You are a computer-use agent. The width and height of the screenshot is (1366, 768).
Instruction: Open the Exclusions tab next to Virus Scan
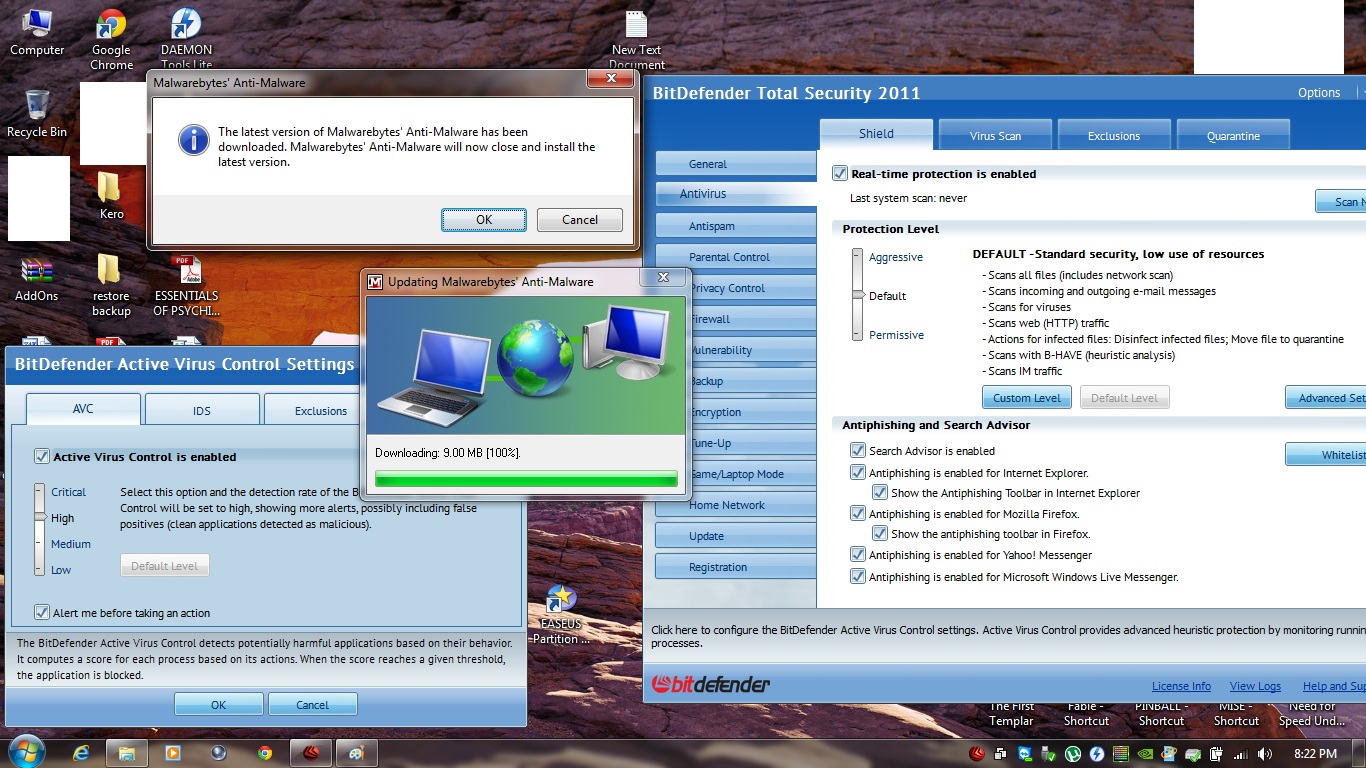tap(1114, 135)
